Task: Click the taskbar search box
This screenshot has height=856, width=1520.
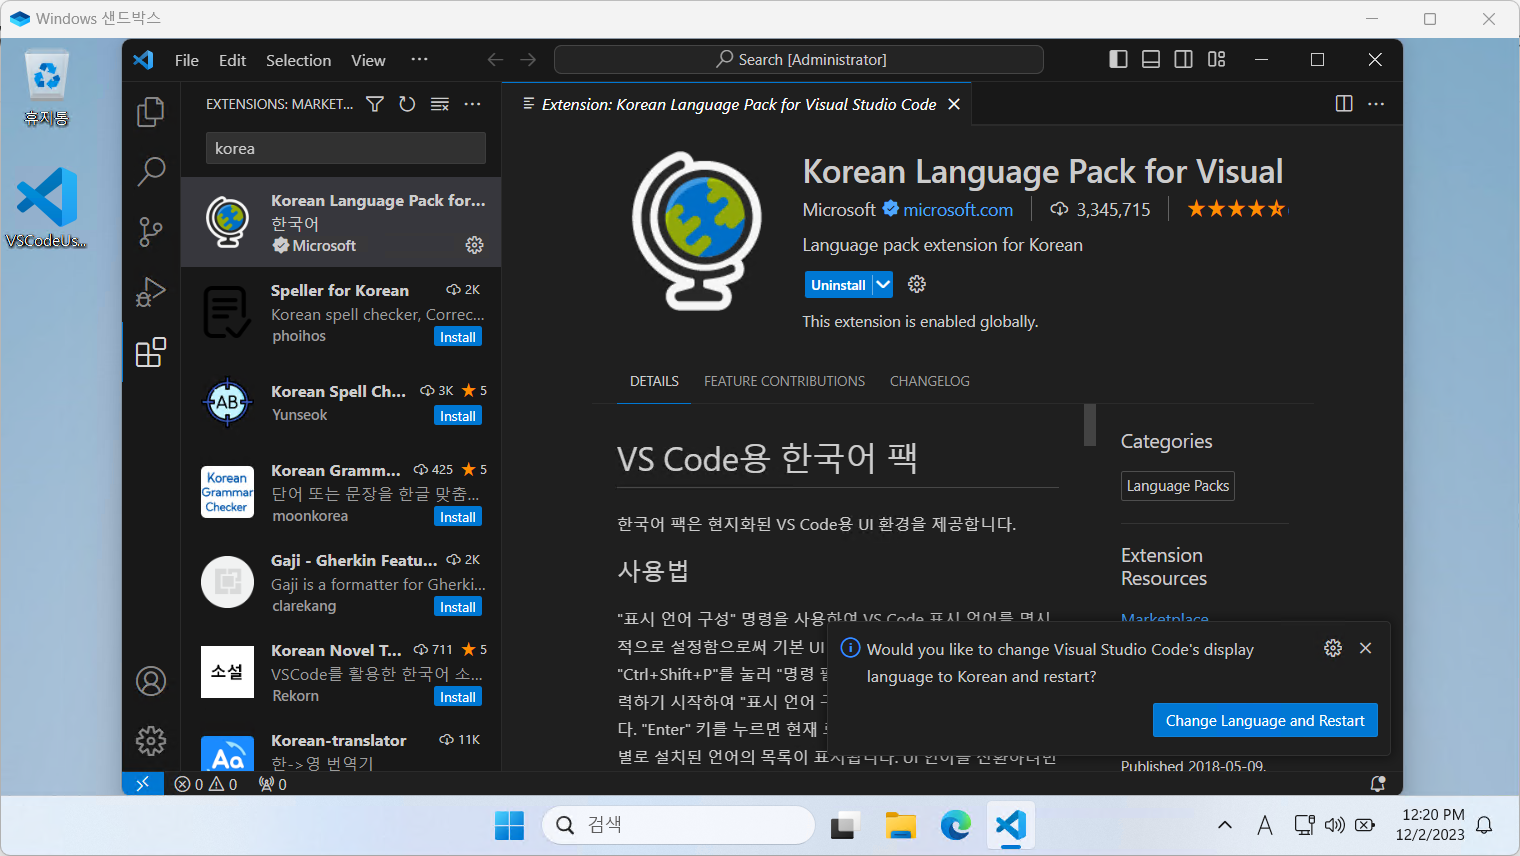Action: [678, 825]
